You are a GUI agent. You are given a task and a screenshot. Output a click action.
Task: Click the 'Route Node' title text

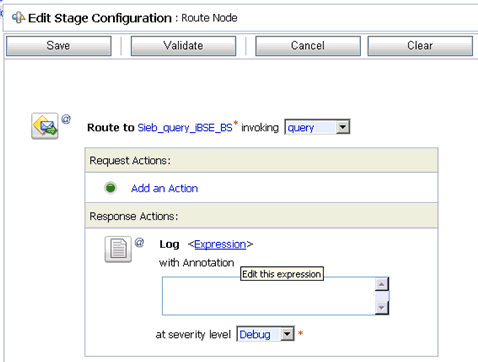(x=209, y=18)
